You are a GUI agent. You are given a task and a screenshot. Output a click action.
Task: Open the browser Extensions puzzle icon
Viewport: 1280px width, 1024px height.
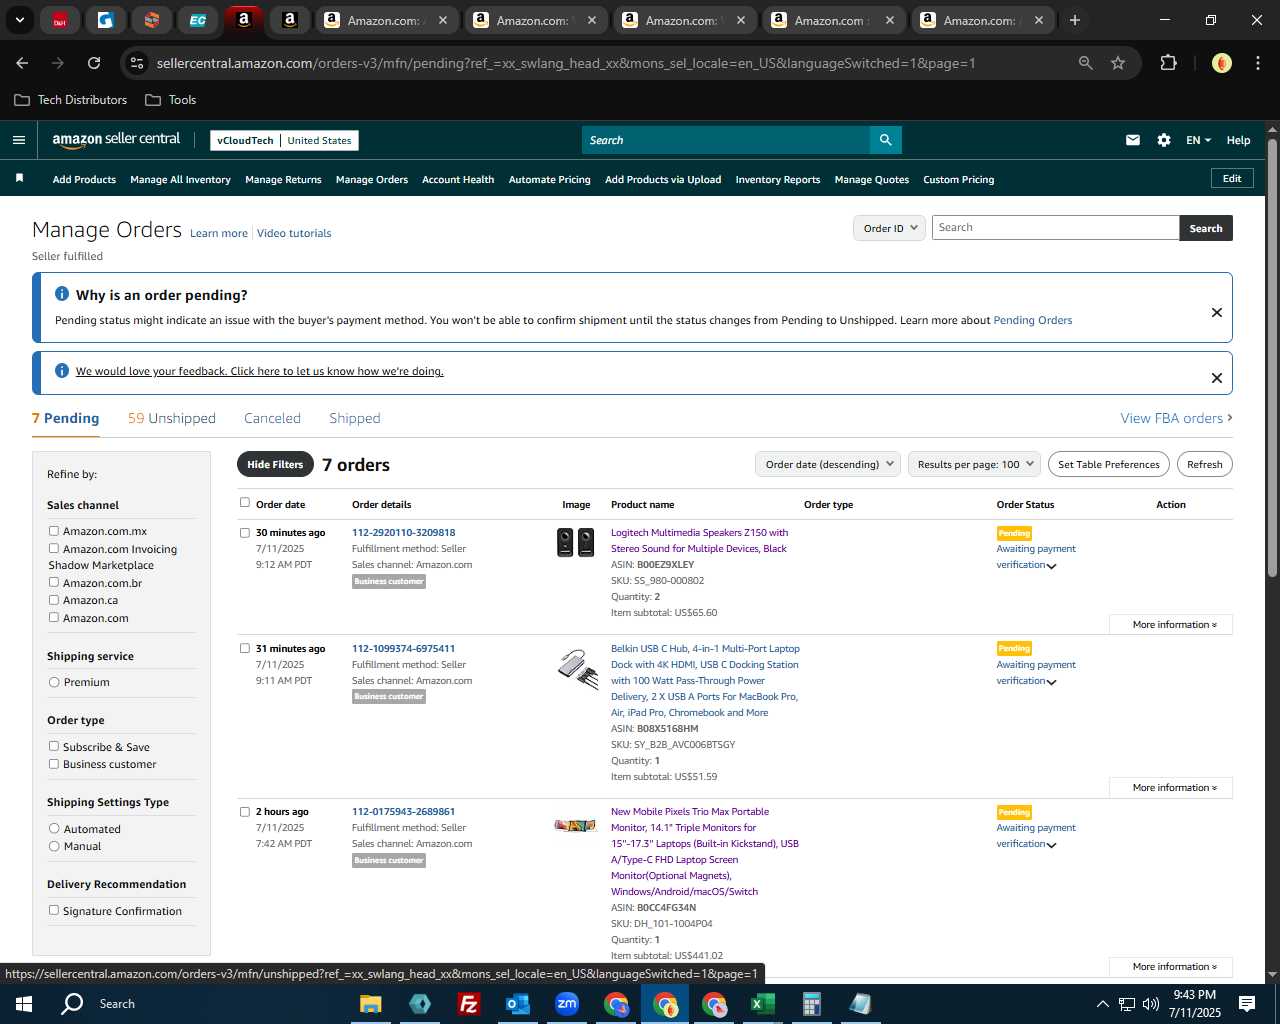click(1168, 63)
